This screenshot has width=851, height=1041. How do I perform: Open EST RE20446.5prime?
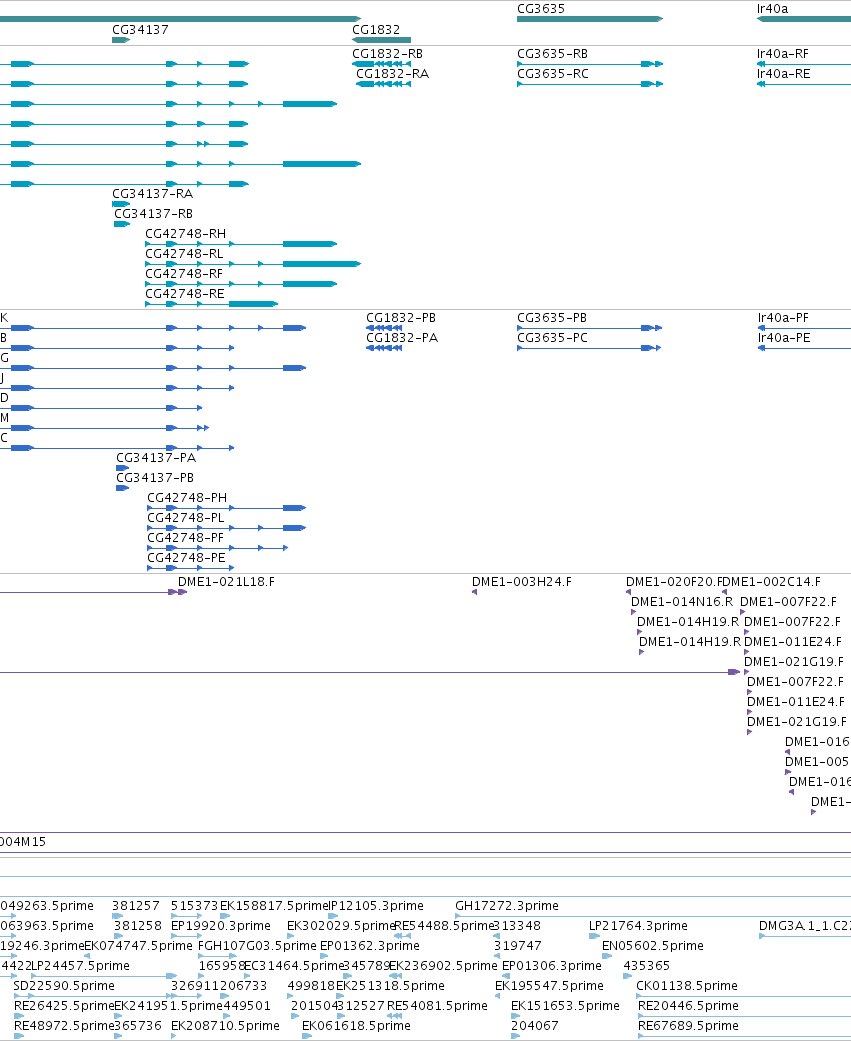coord(688,1006)
